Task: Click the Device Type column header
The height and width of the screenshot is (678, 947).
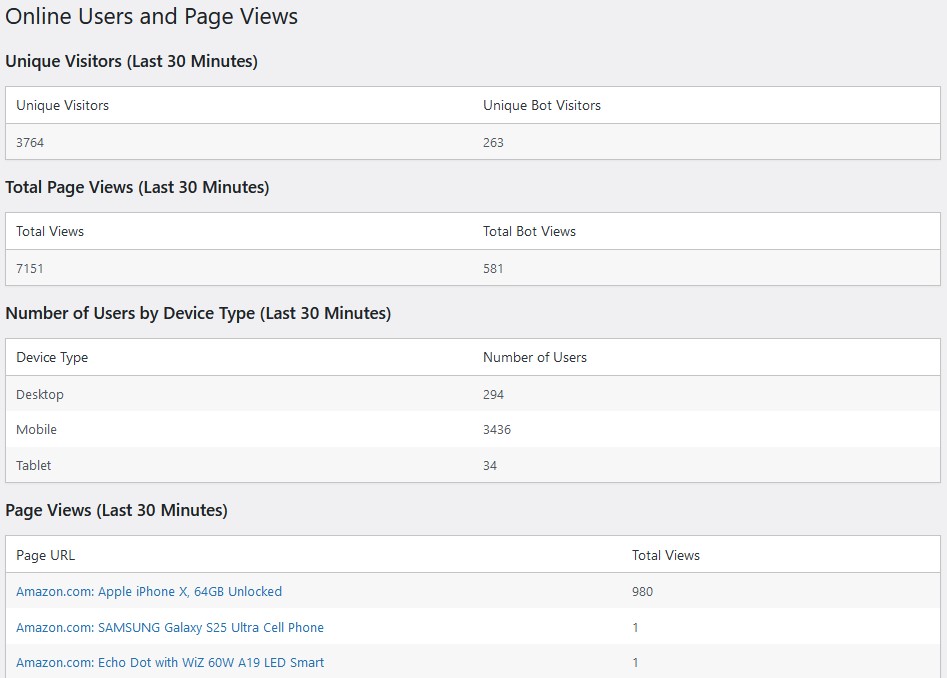Action: tap(52, 357)
